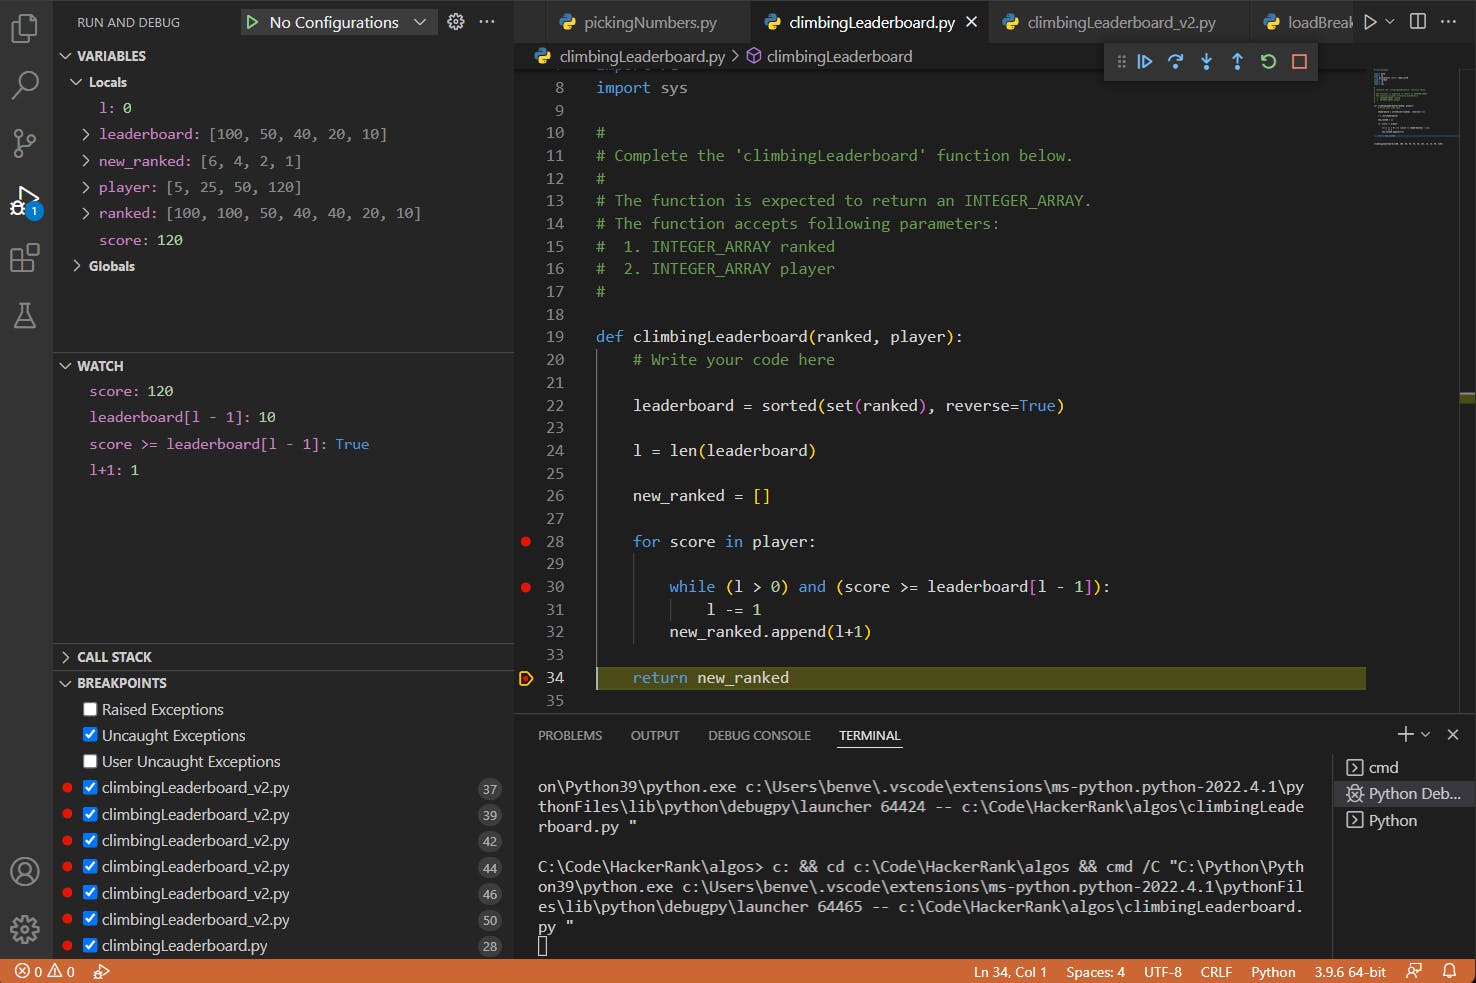Grab the debug toolbar drag handle

tap(1121, 61)
